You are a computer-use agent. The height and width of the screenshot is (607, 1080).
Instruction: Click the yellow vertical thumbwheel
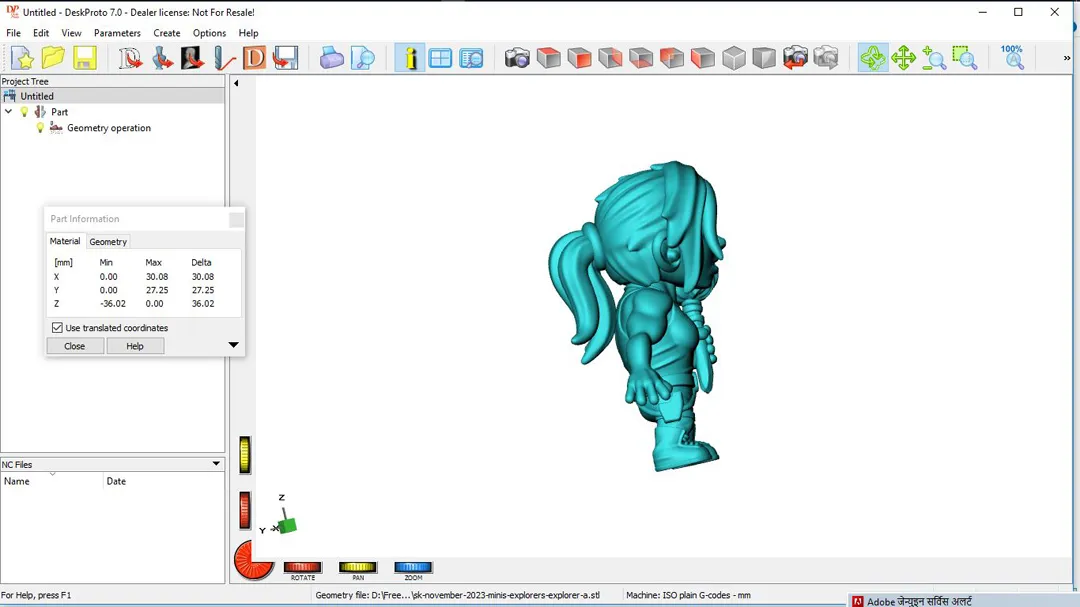pos(245,455)
